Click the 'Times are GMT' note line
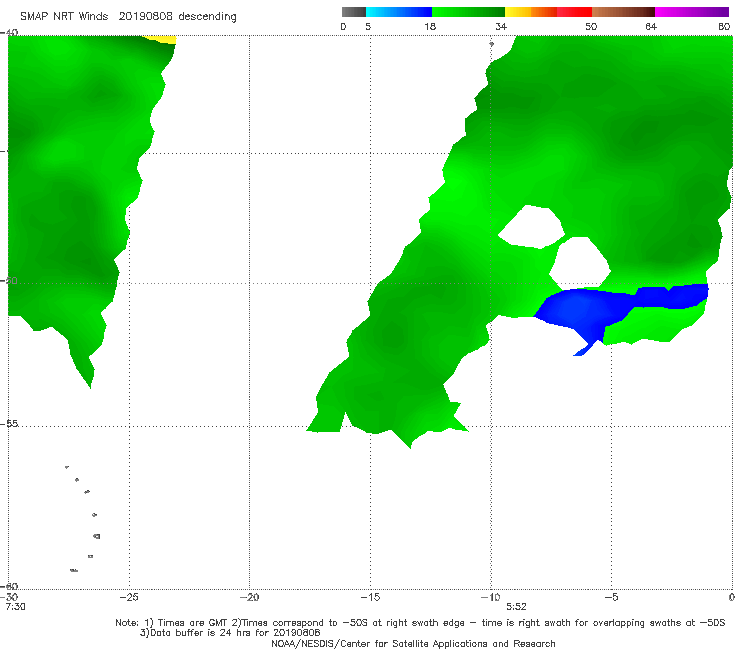The height and width of the screenshot is (650, 740). 420,623
